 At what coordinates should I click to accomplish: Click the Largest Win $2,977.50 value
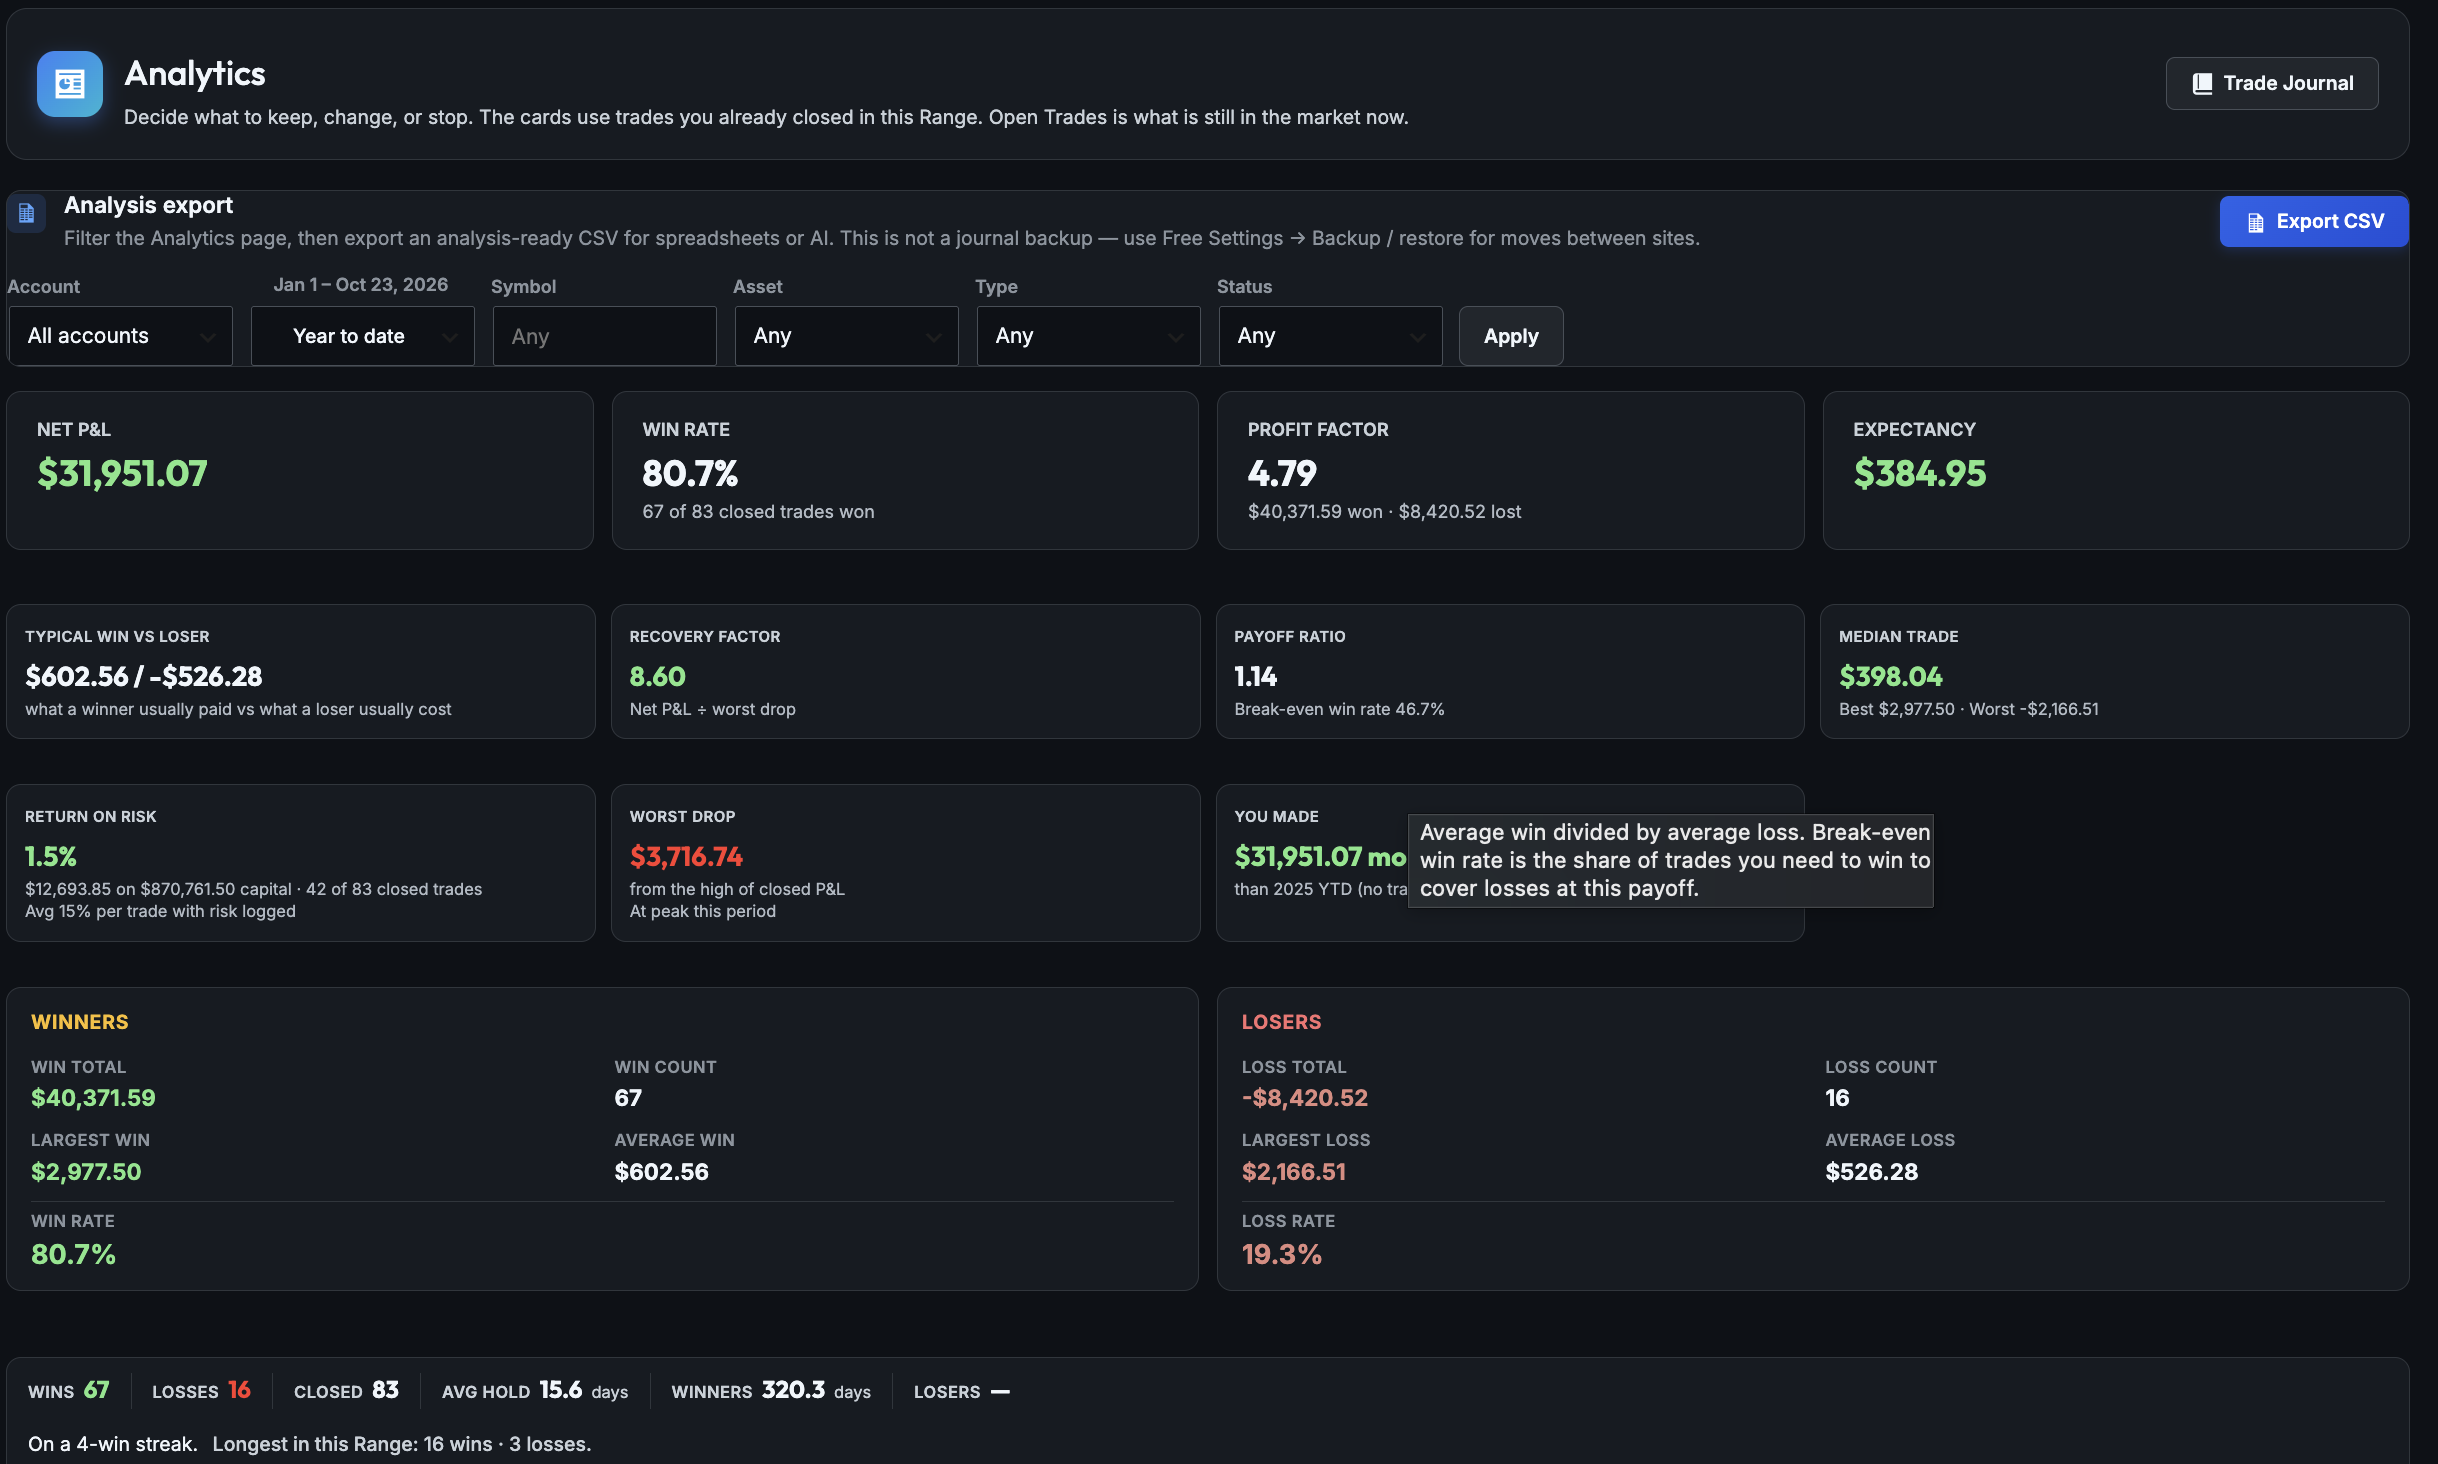[x=86, y=1171]
